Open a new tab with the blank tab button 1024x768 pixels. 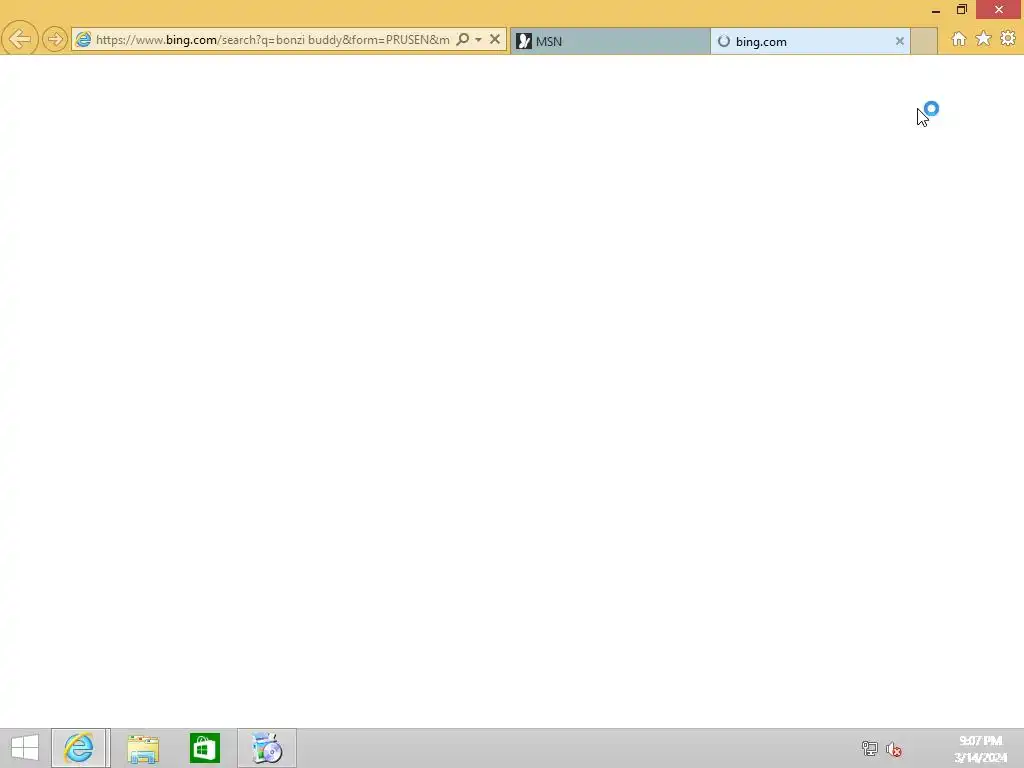(x=924, y=41)
